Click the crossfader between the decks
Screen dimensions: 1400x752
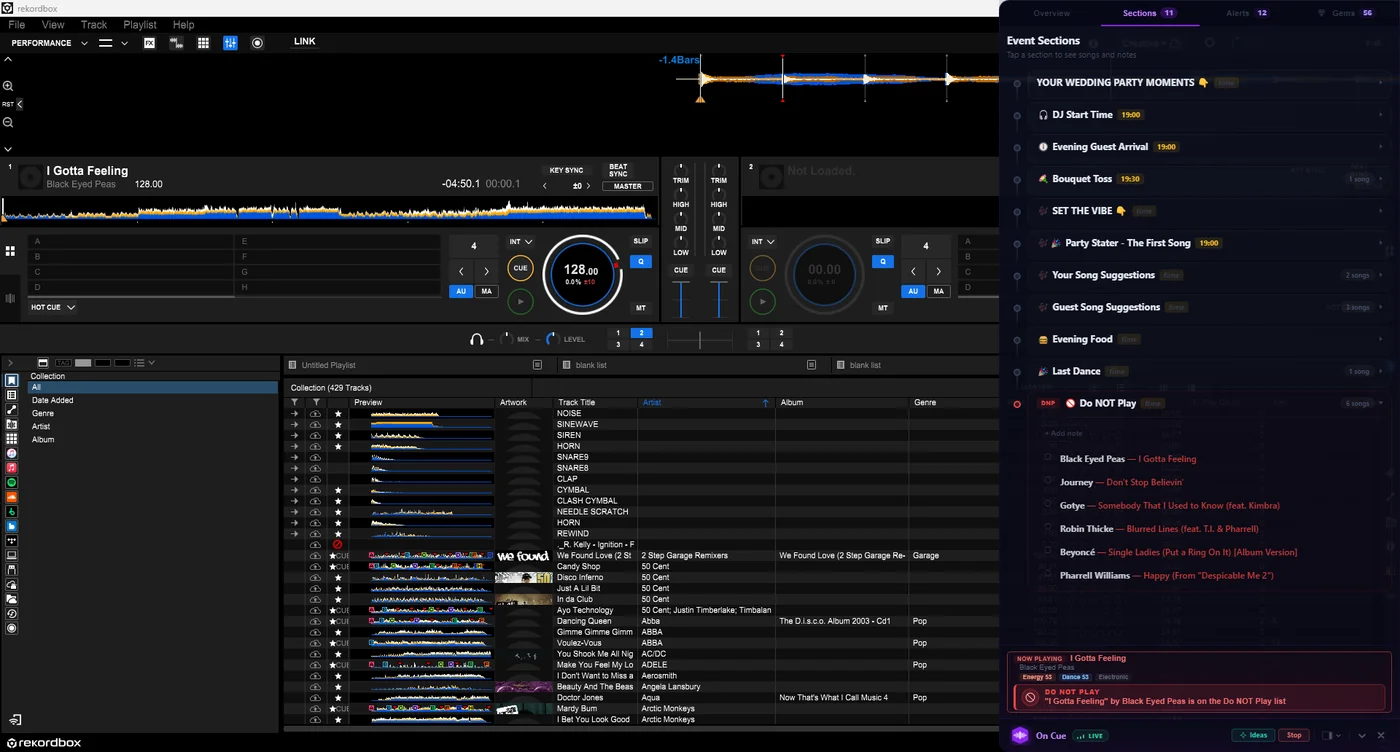coord(699,340)
